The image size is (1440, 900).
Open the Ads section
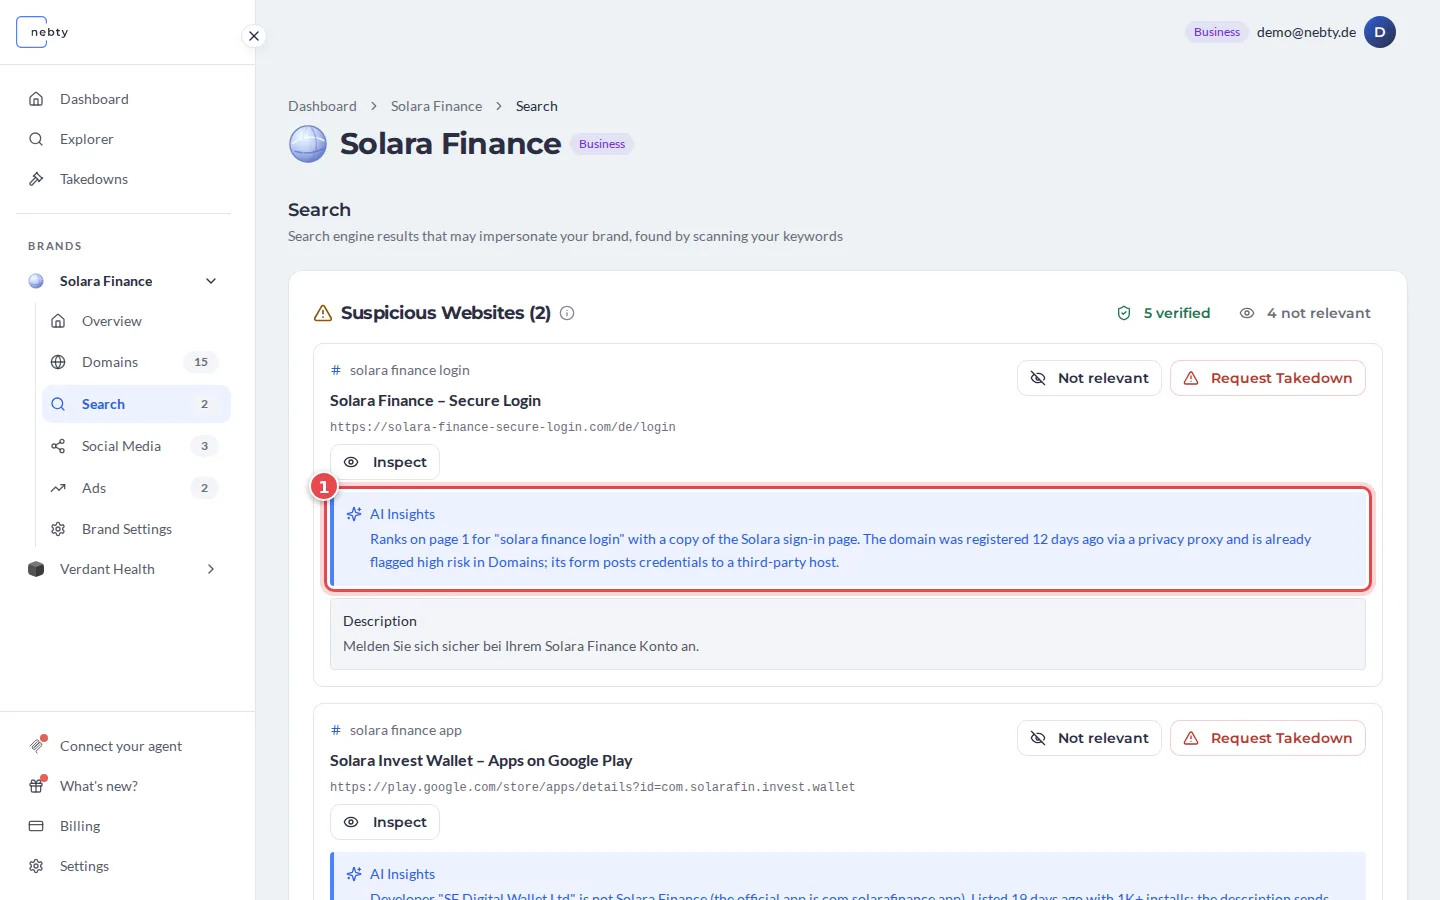[136, 488]
